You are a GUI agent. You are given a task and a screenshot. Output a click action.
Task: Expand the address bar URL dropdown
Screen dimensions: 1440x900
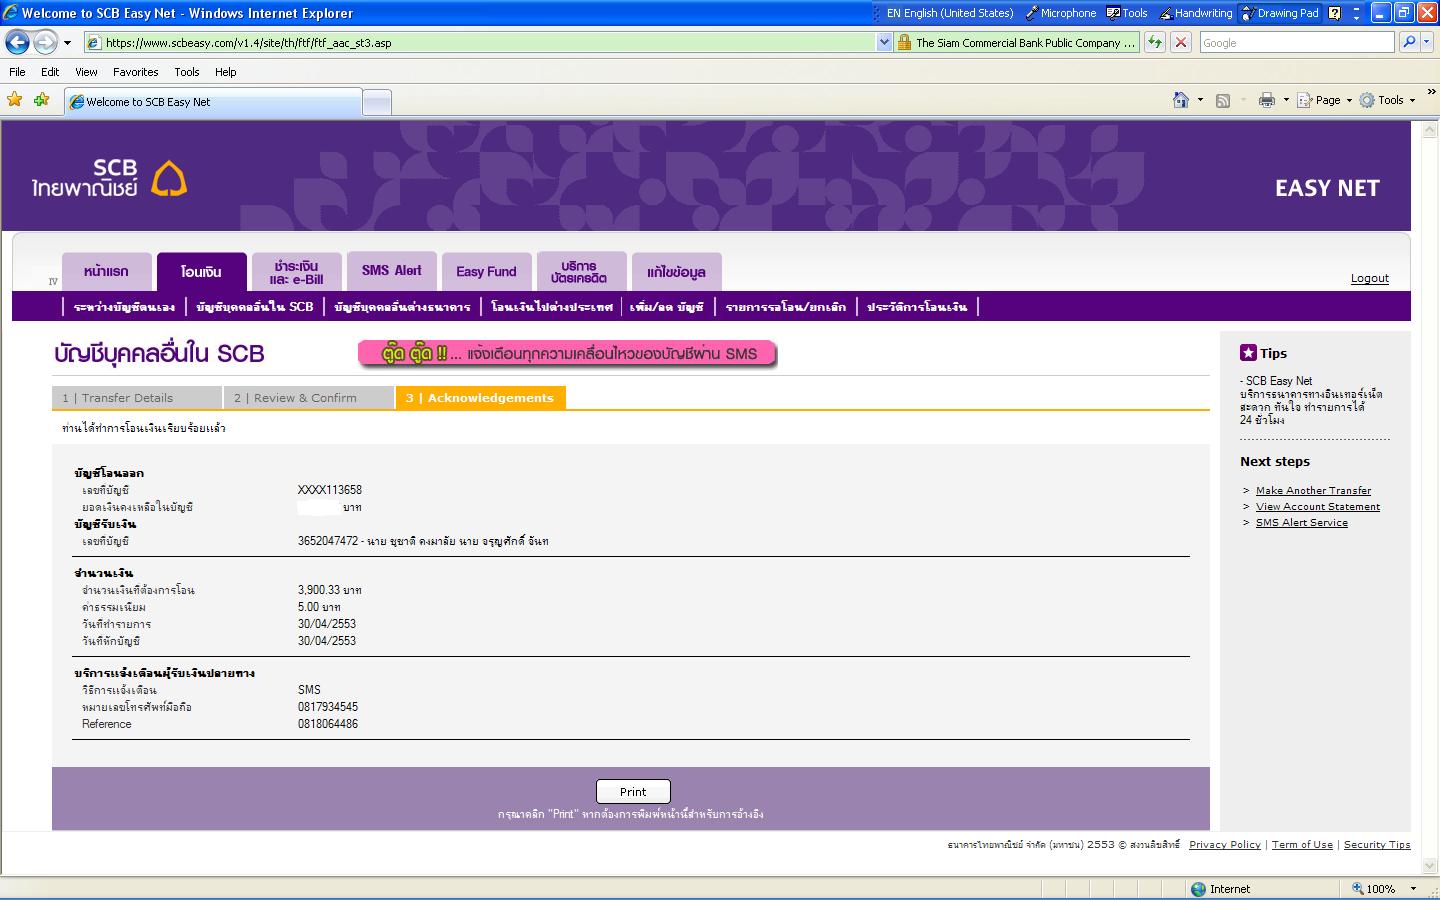pyautogui.click(x=883, y=42)
